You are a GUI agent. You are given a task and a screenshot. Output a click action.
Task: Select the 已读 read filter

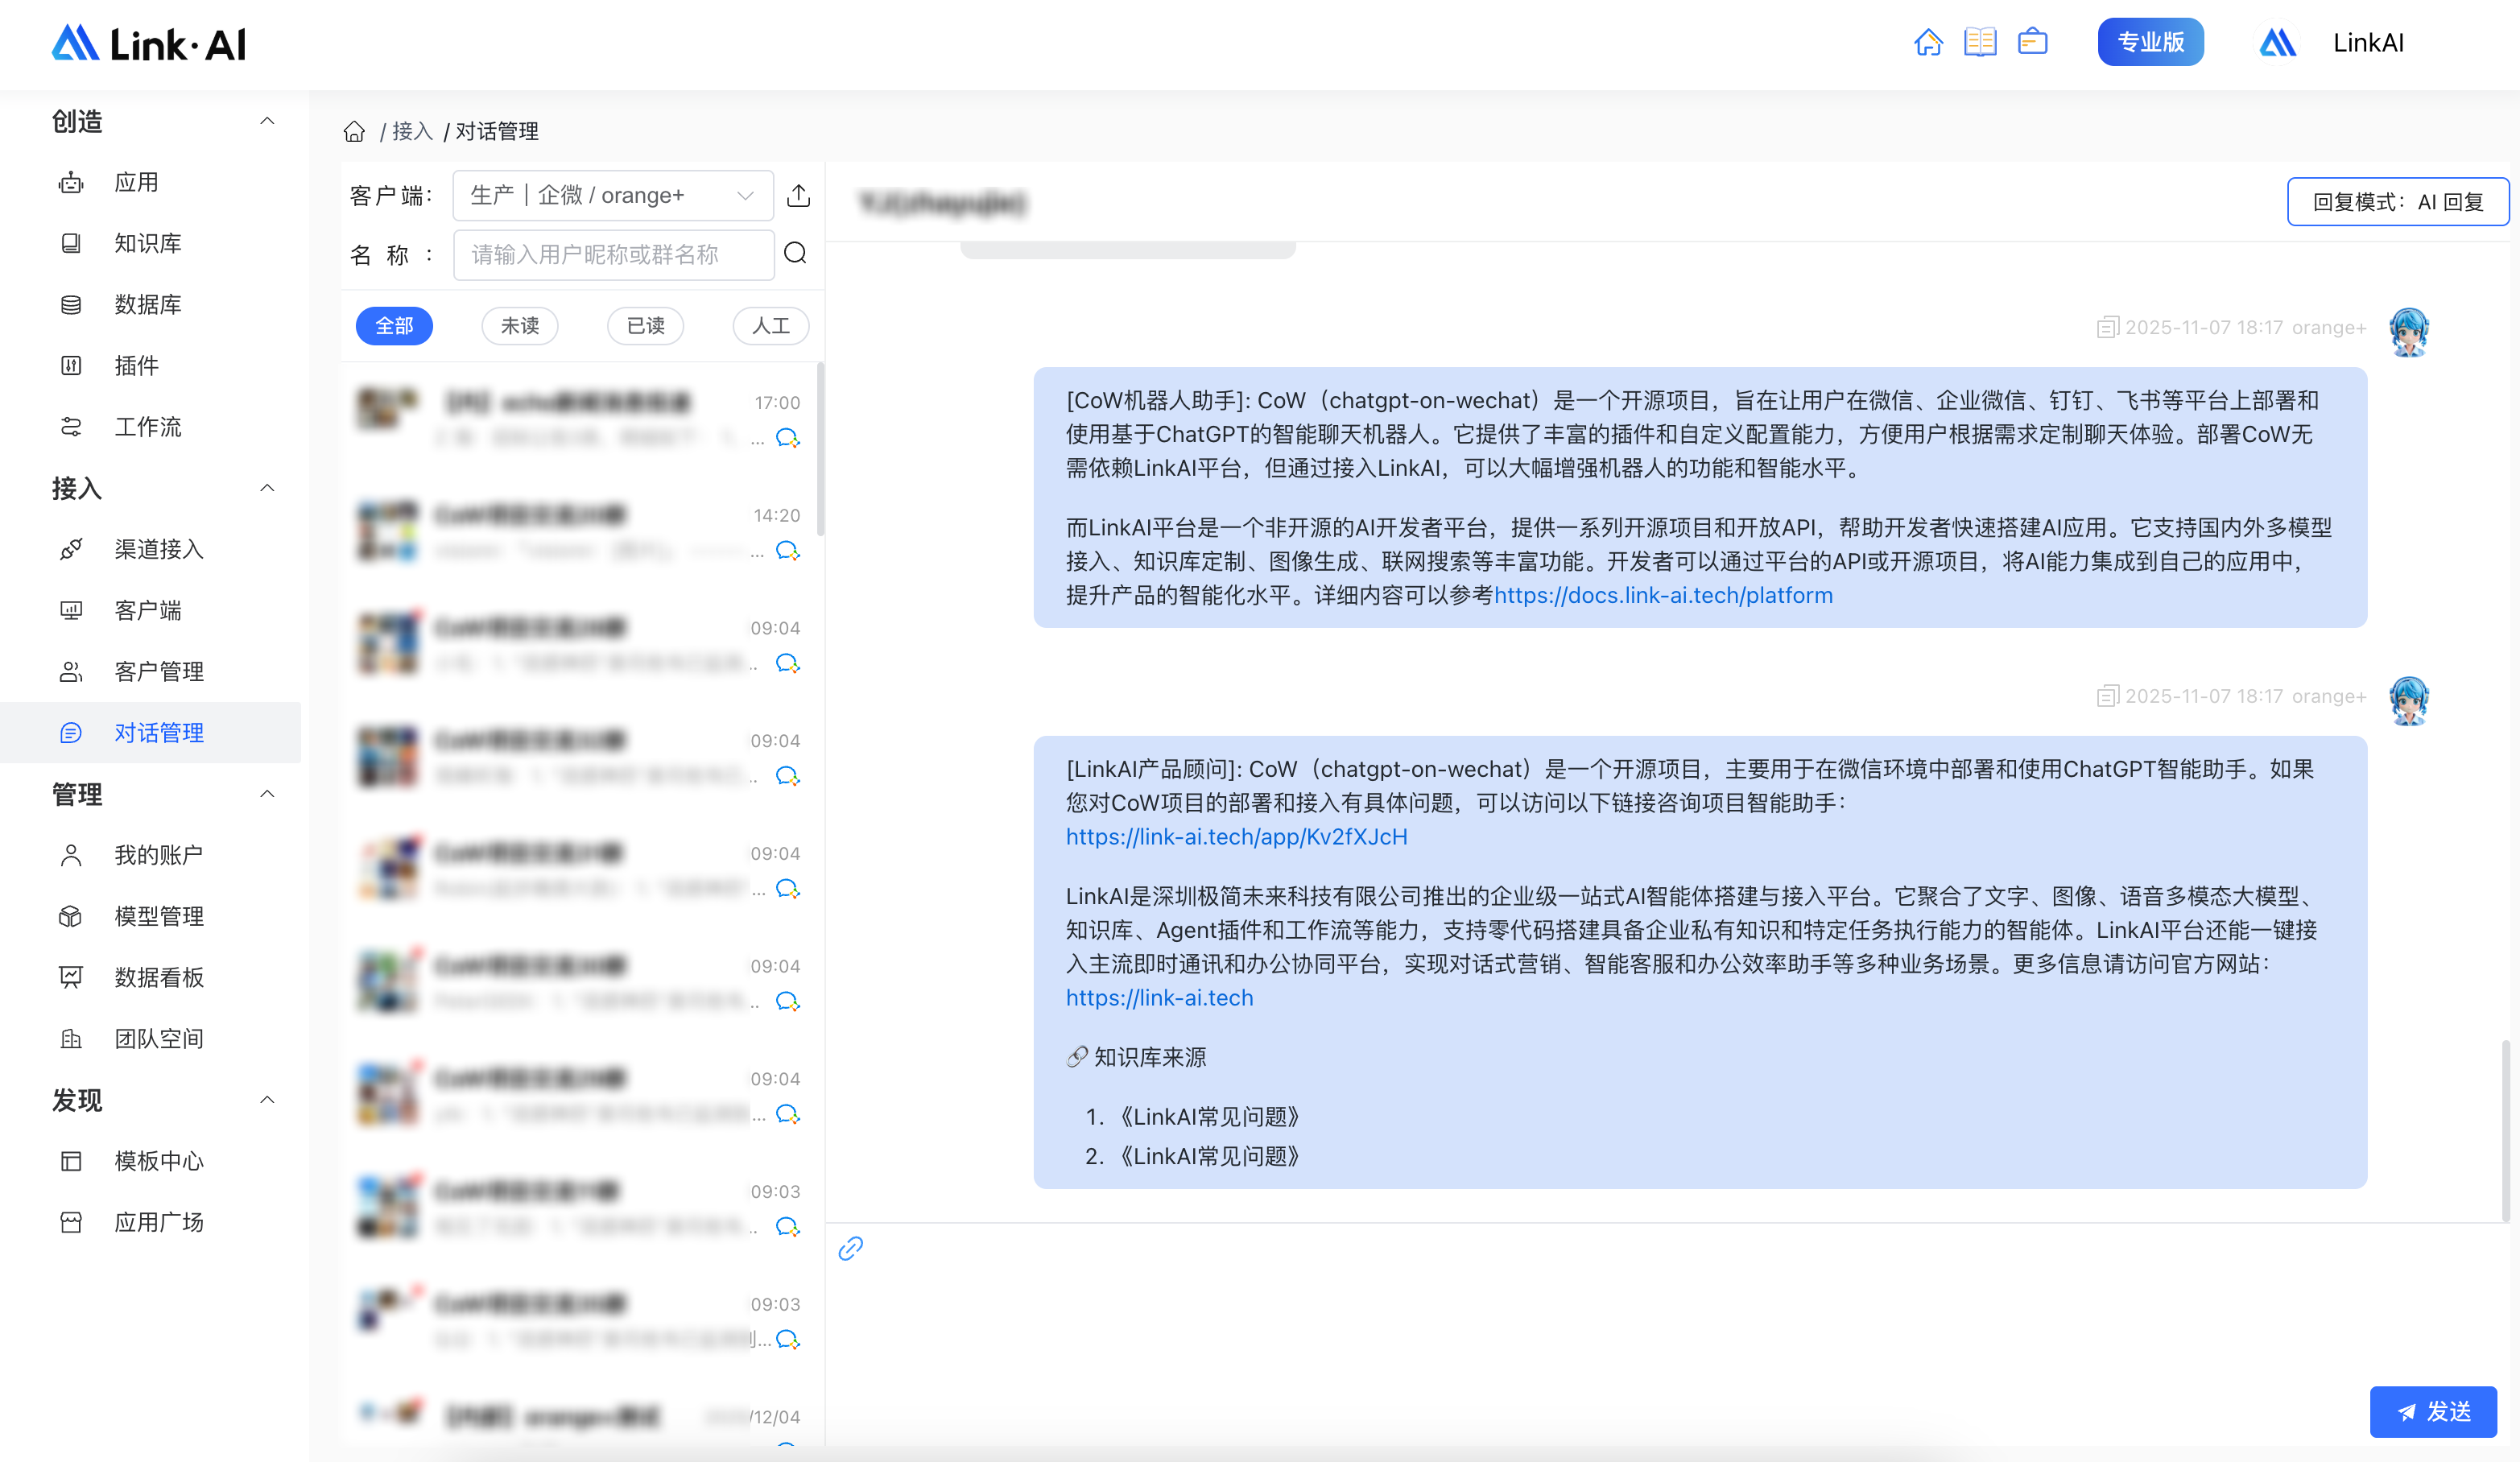tap(645, 326)
